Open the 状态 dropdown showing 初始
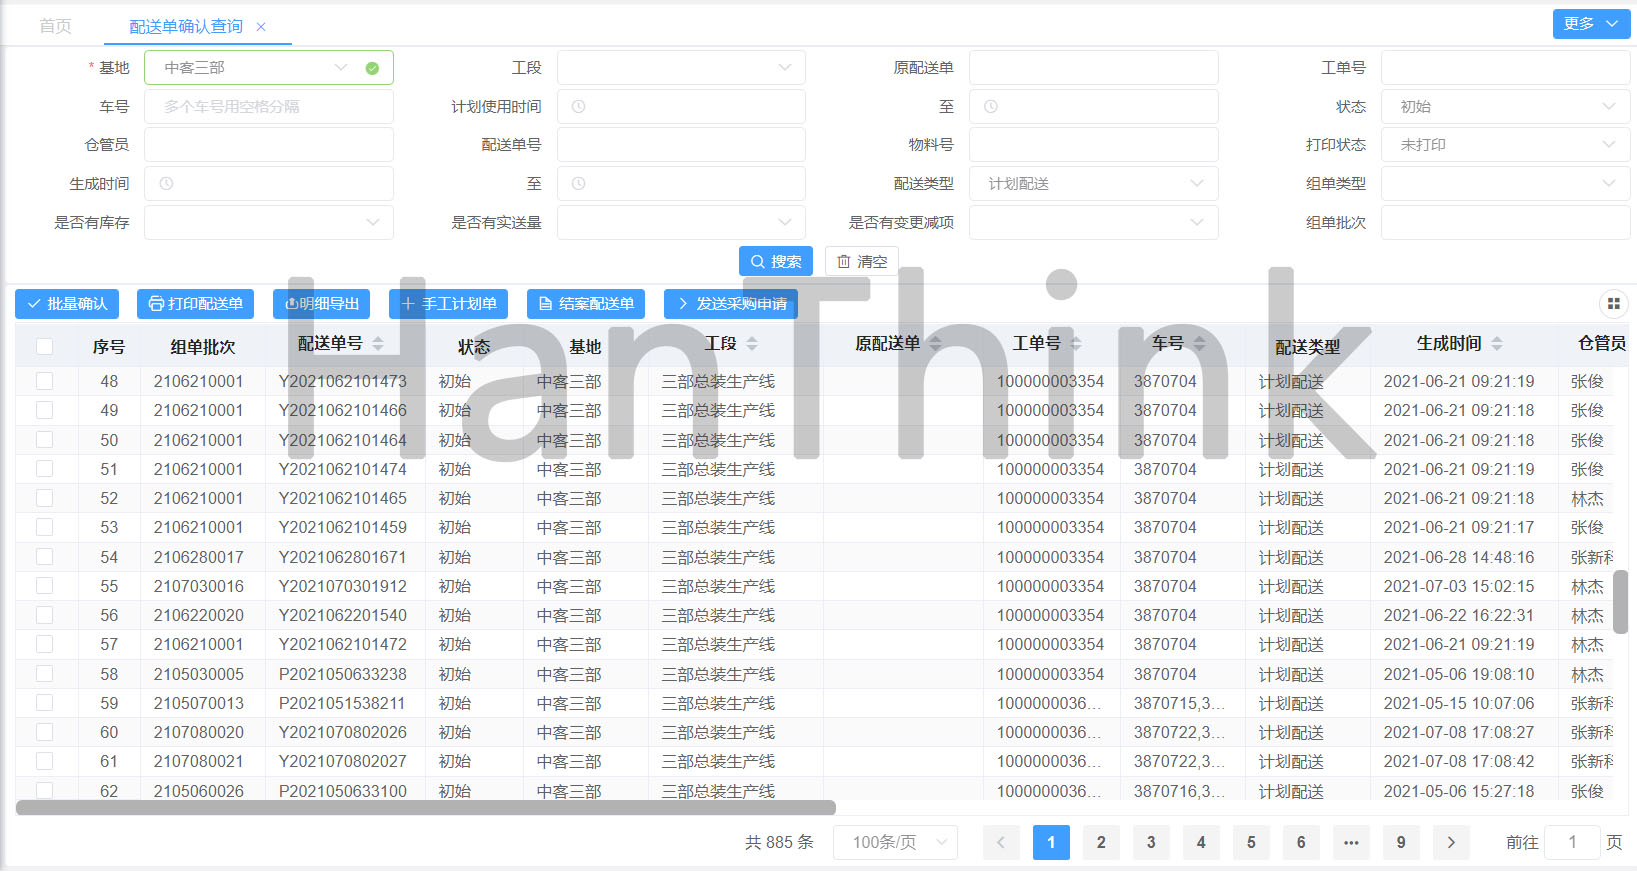 coord(1505,107)
